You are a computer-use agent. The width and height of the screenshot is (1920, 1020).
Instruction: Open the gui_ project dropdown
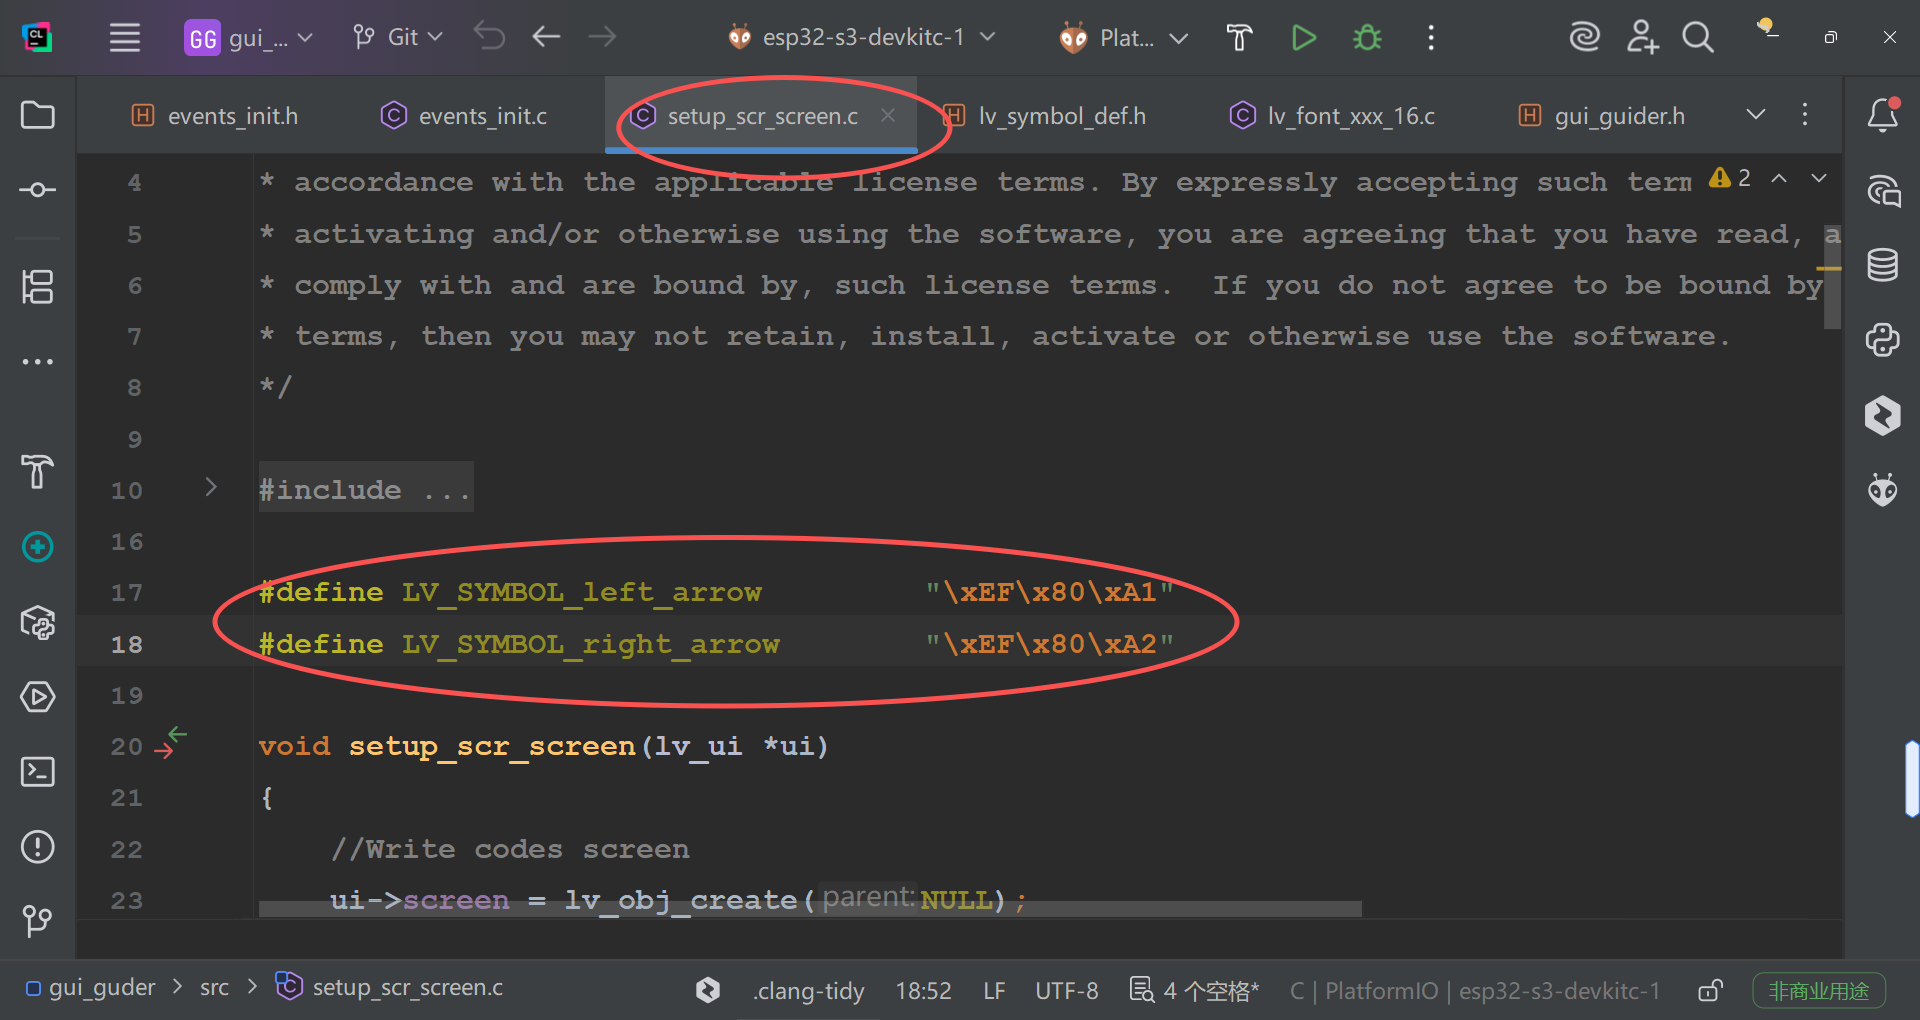(x=249, y=38)
